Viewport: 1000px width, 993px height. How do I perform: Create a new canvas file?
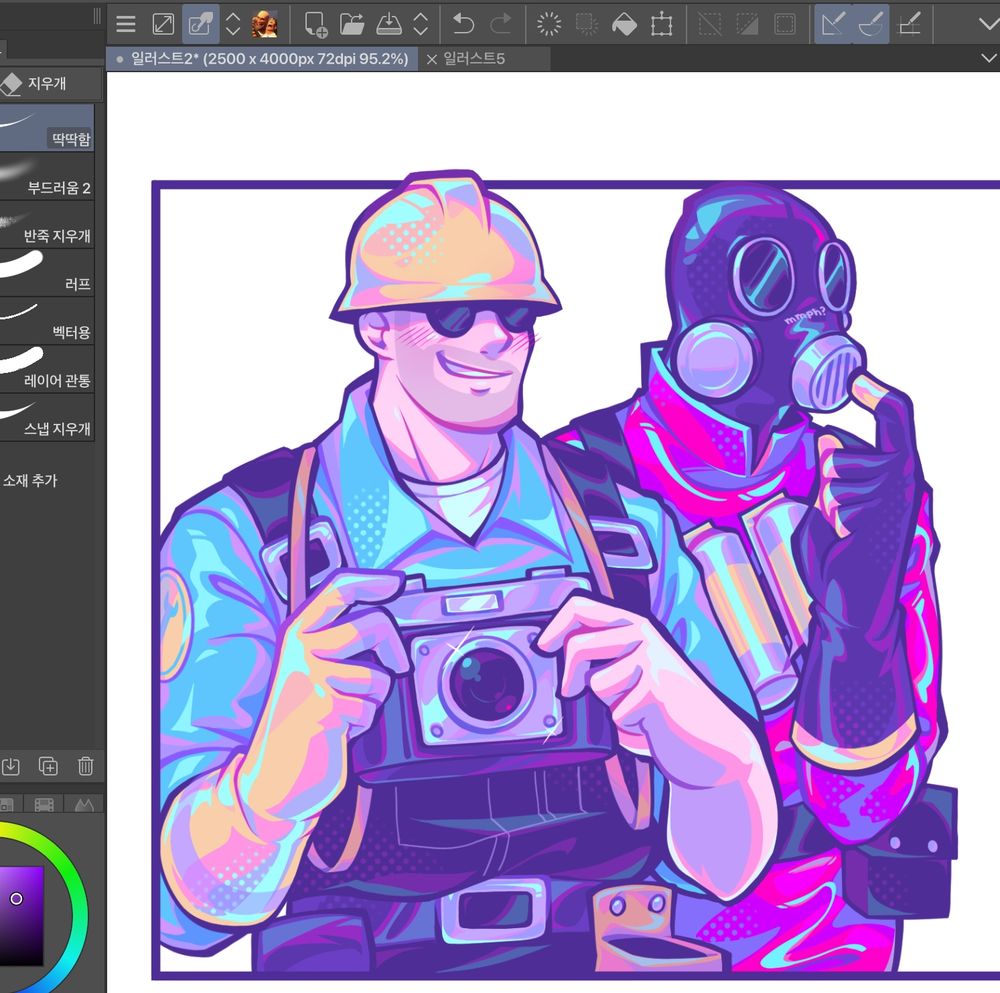[315, 24]
